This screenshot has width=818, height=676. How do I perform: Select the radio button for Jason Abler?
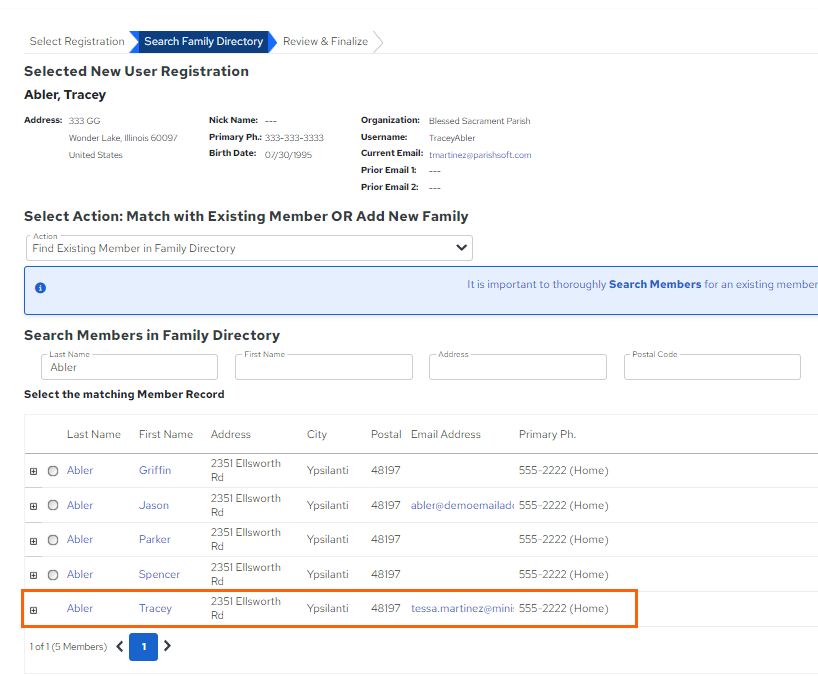point(53,505)
